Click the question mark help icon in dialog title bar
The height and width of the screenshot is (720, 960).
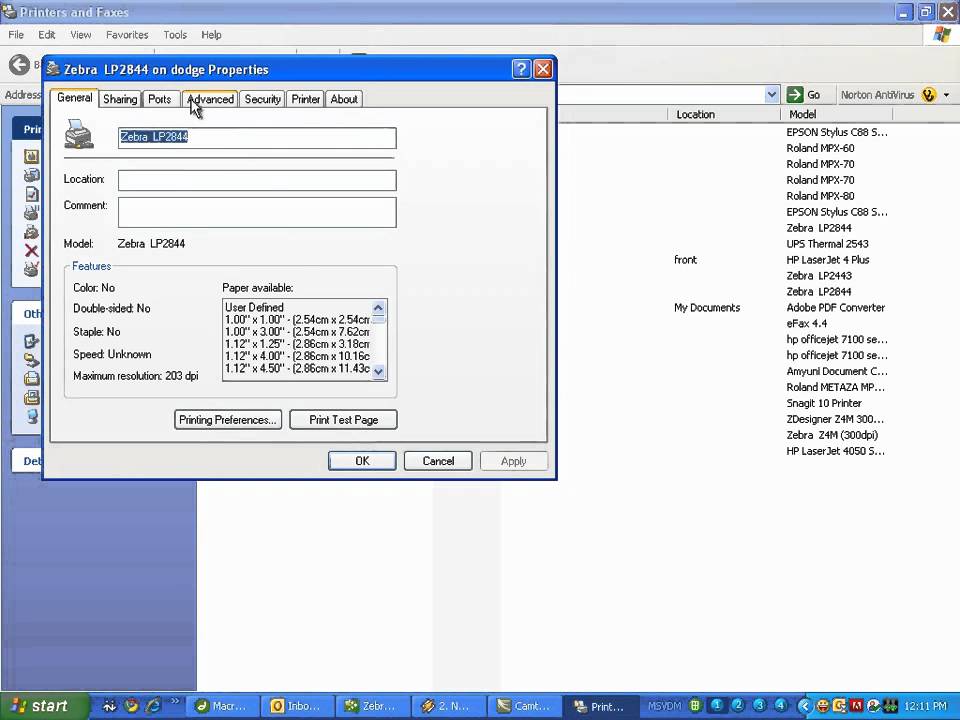click(x=520, y=69)
